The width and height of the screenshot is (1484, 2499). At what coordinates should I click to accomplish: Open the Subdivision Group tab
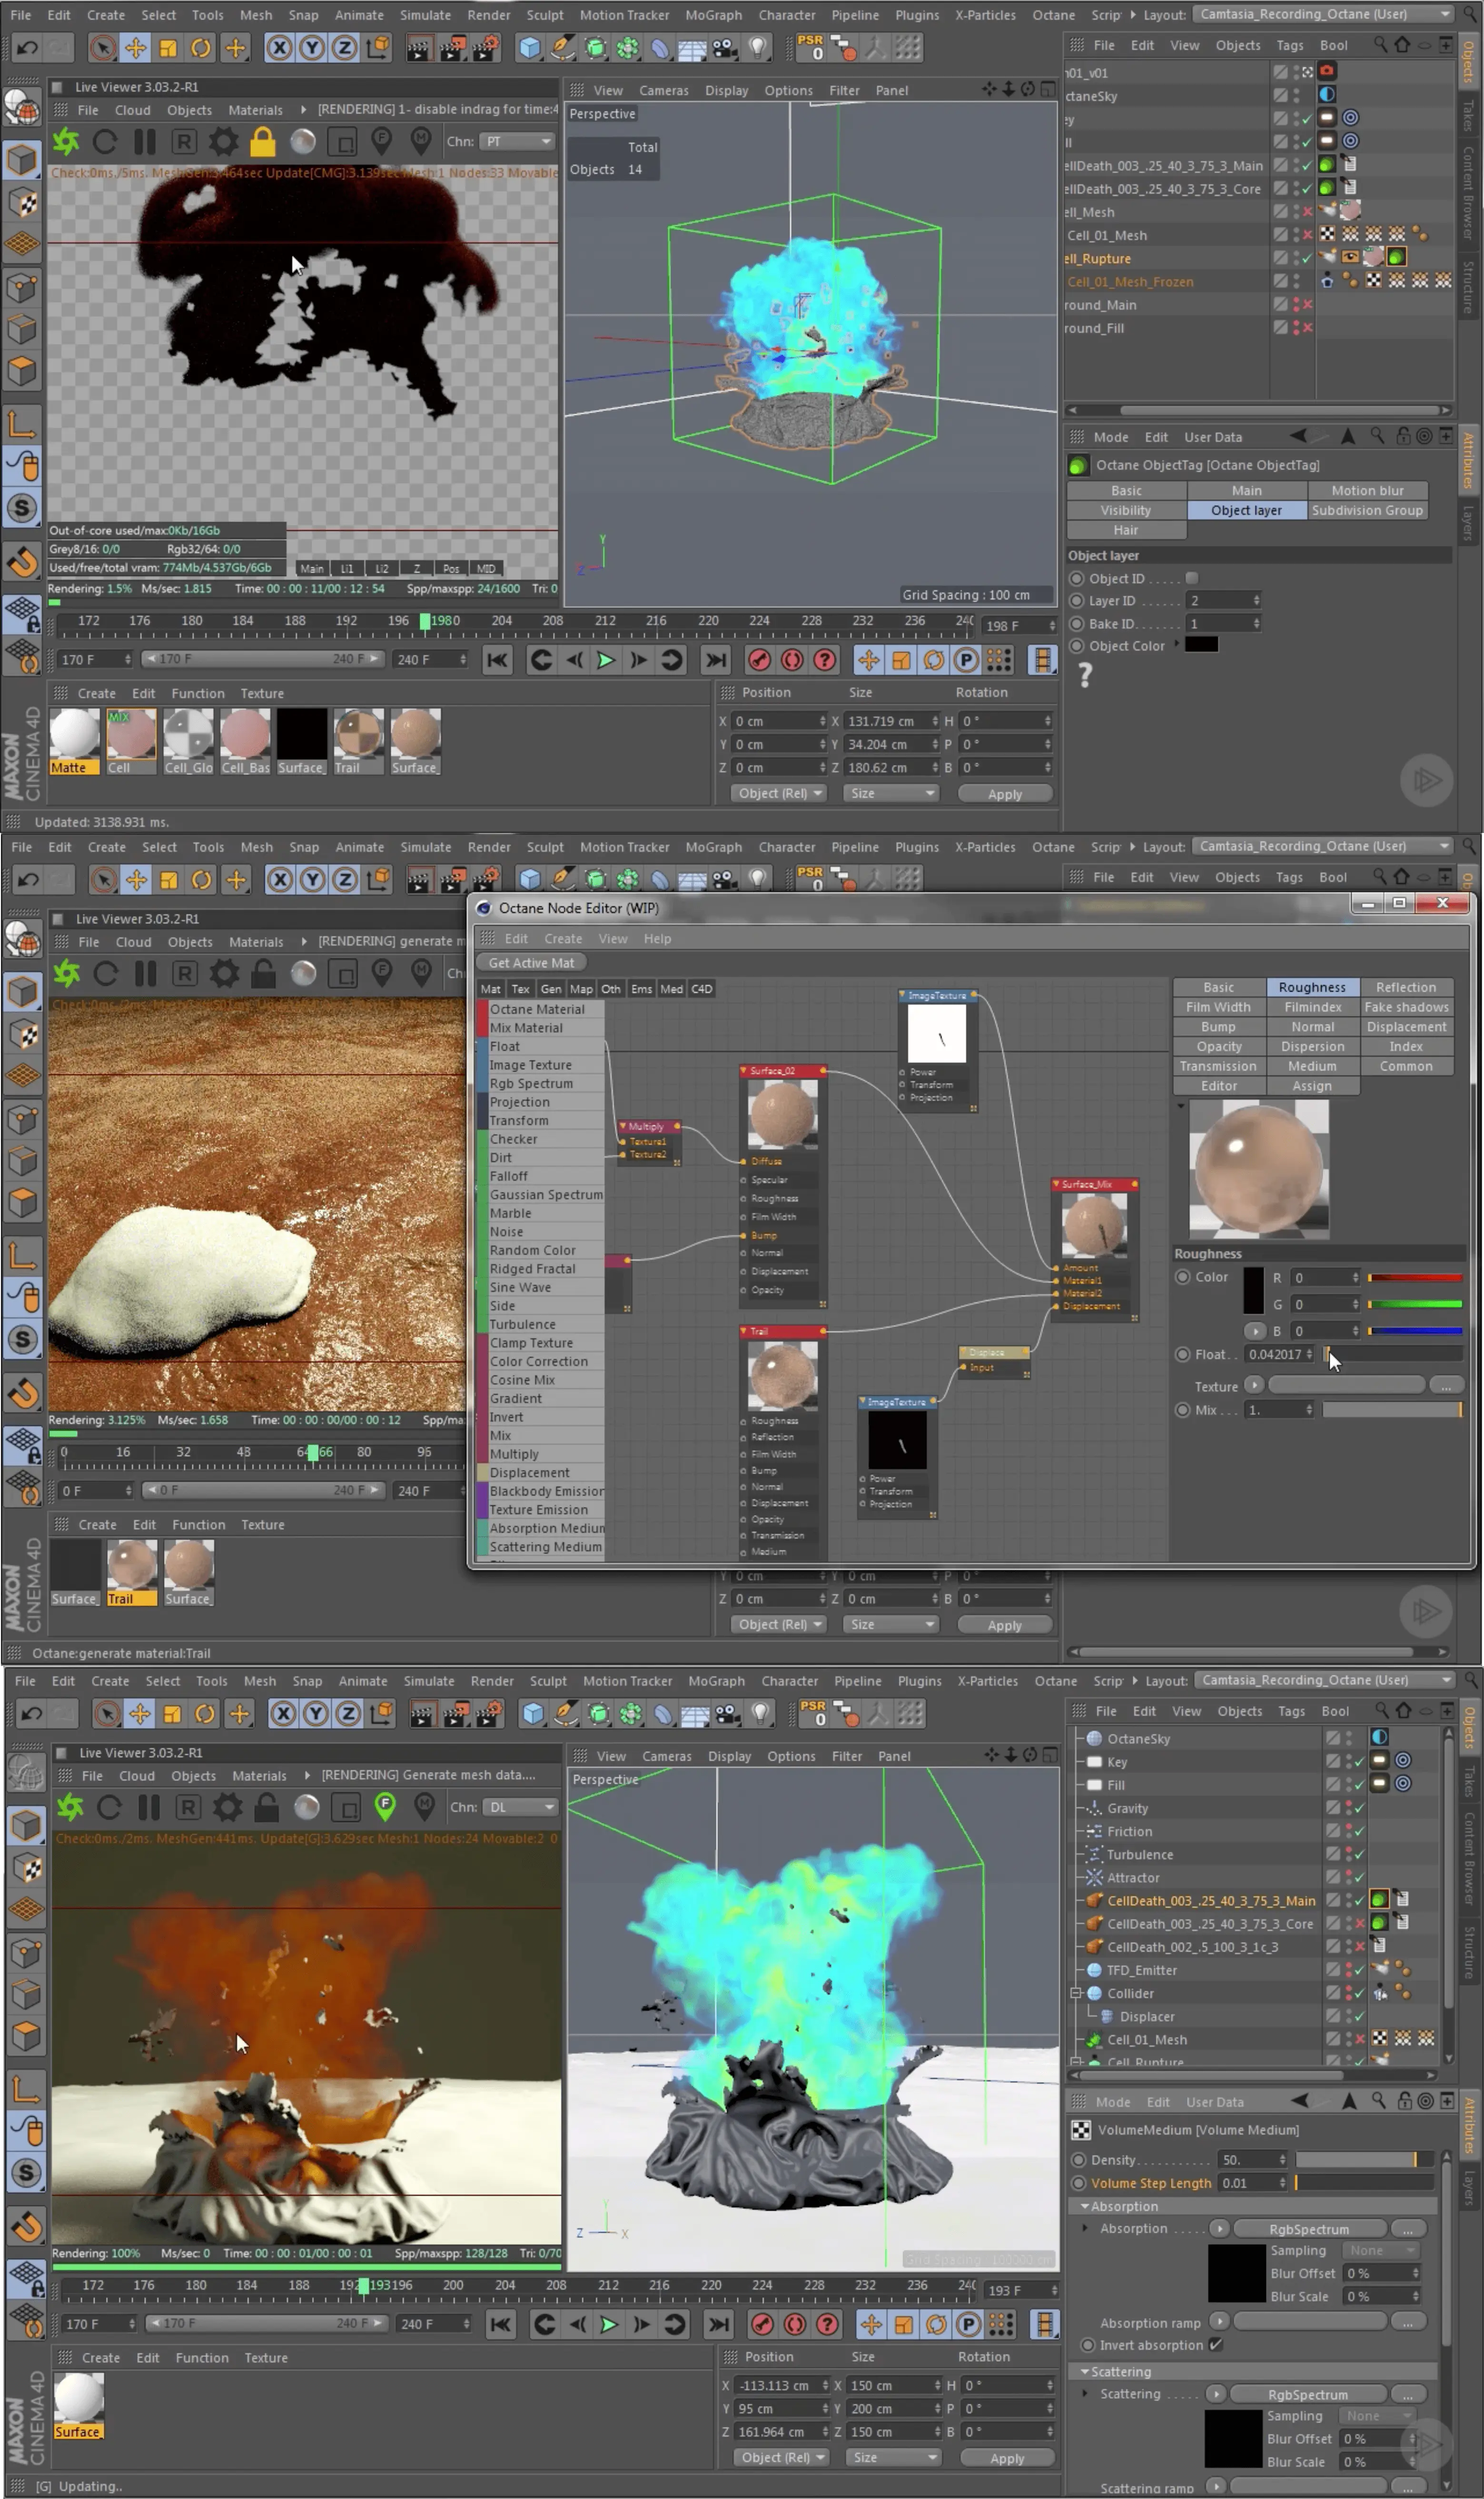(1367, 510)
